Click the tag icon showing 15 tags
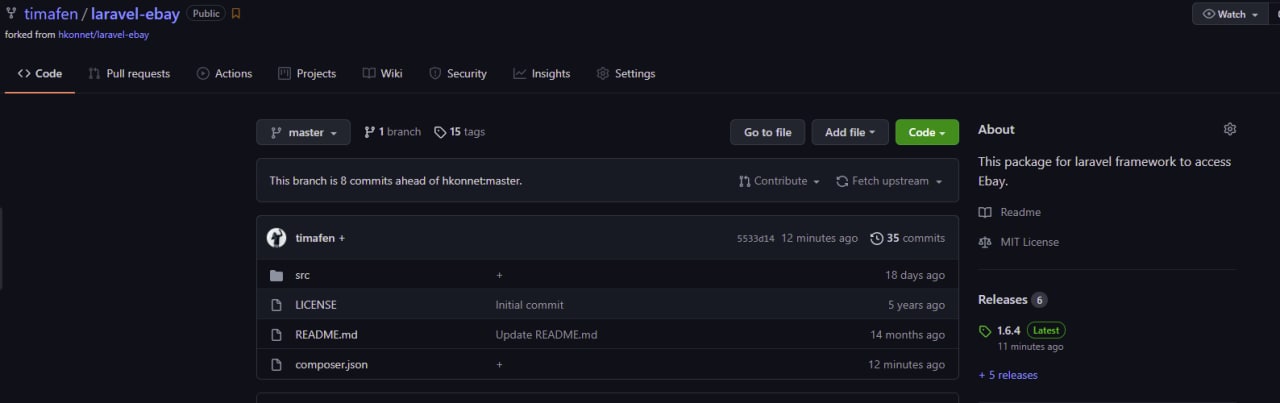 click(x=440, y=132)
